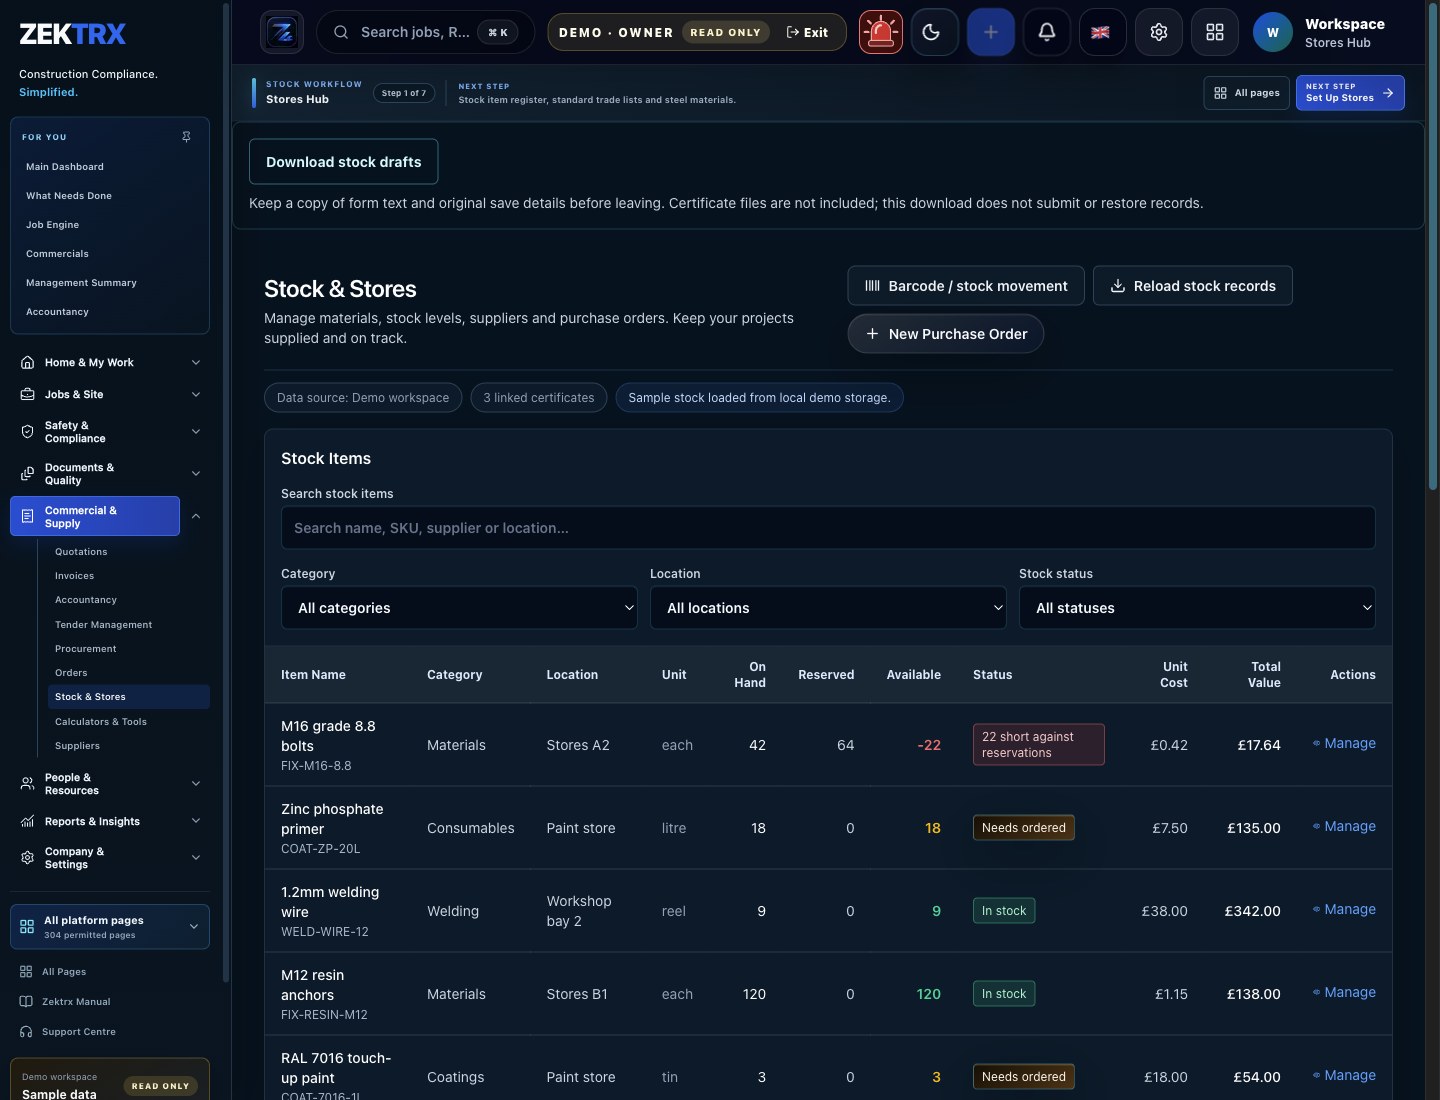Manage the Zinc phosphate primer row
The height and width of the screenshot is (1100, 1440).
1344,827
